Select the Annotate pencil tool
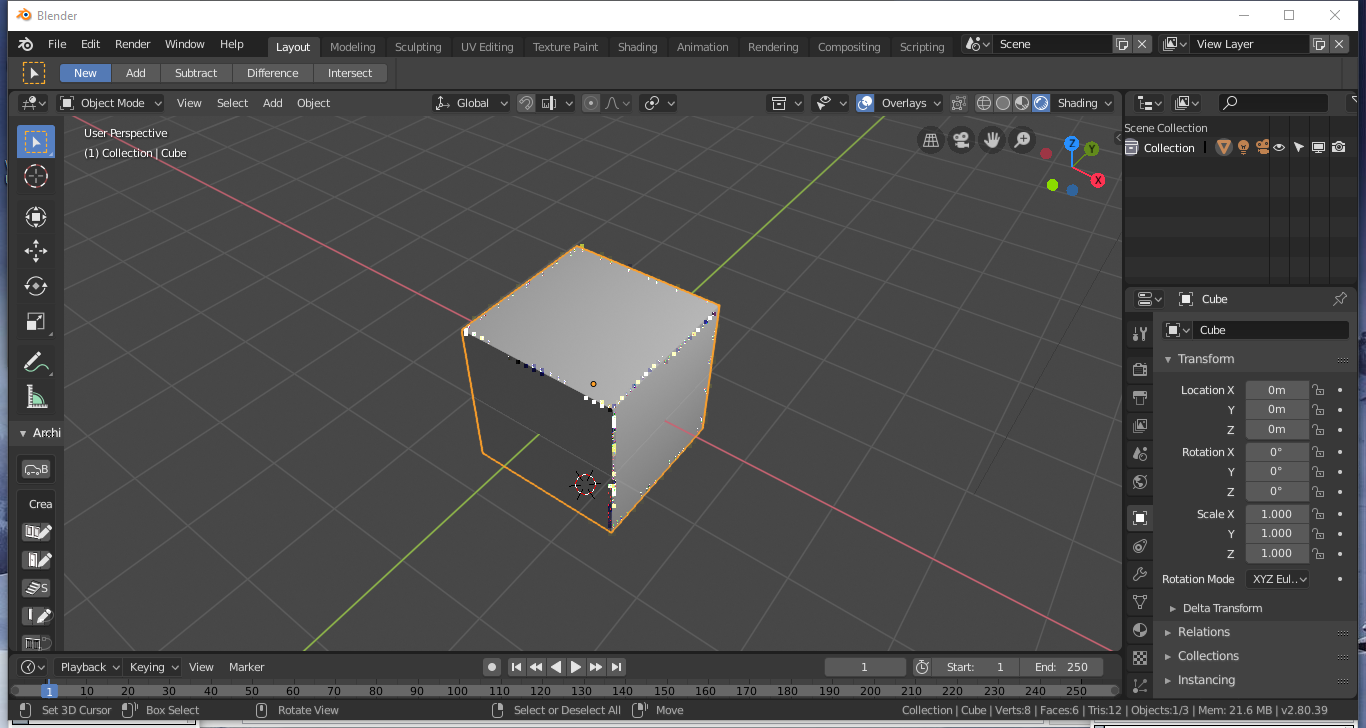This screenshot has height=728, width=1366. [36, 361]
